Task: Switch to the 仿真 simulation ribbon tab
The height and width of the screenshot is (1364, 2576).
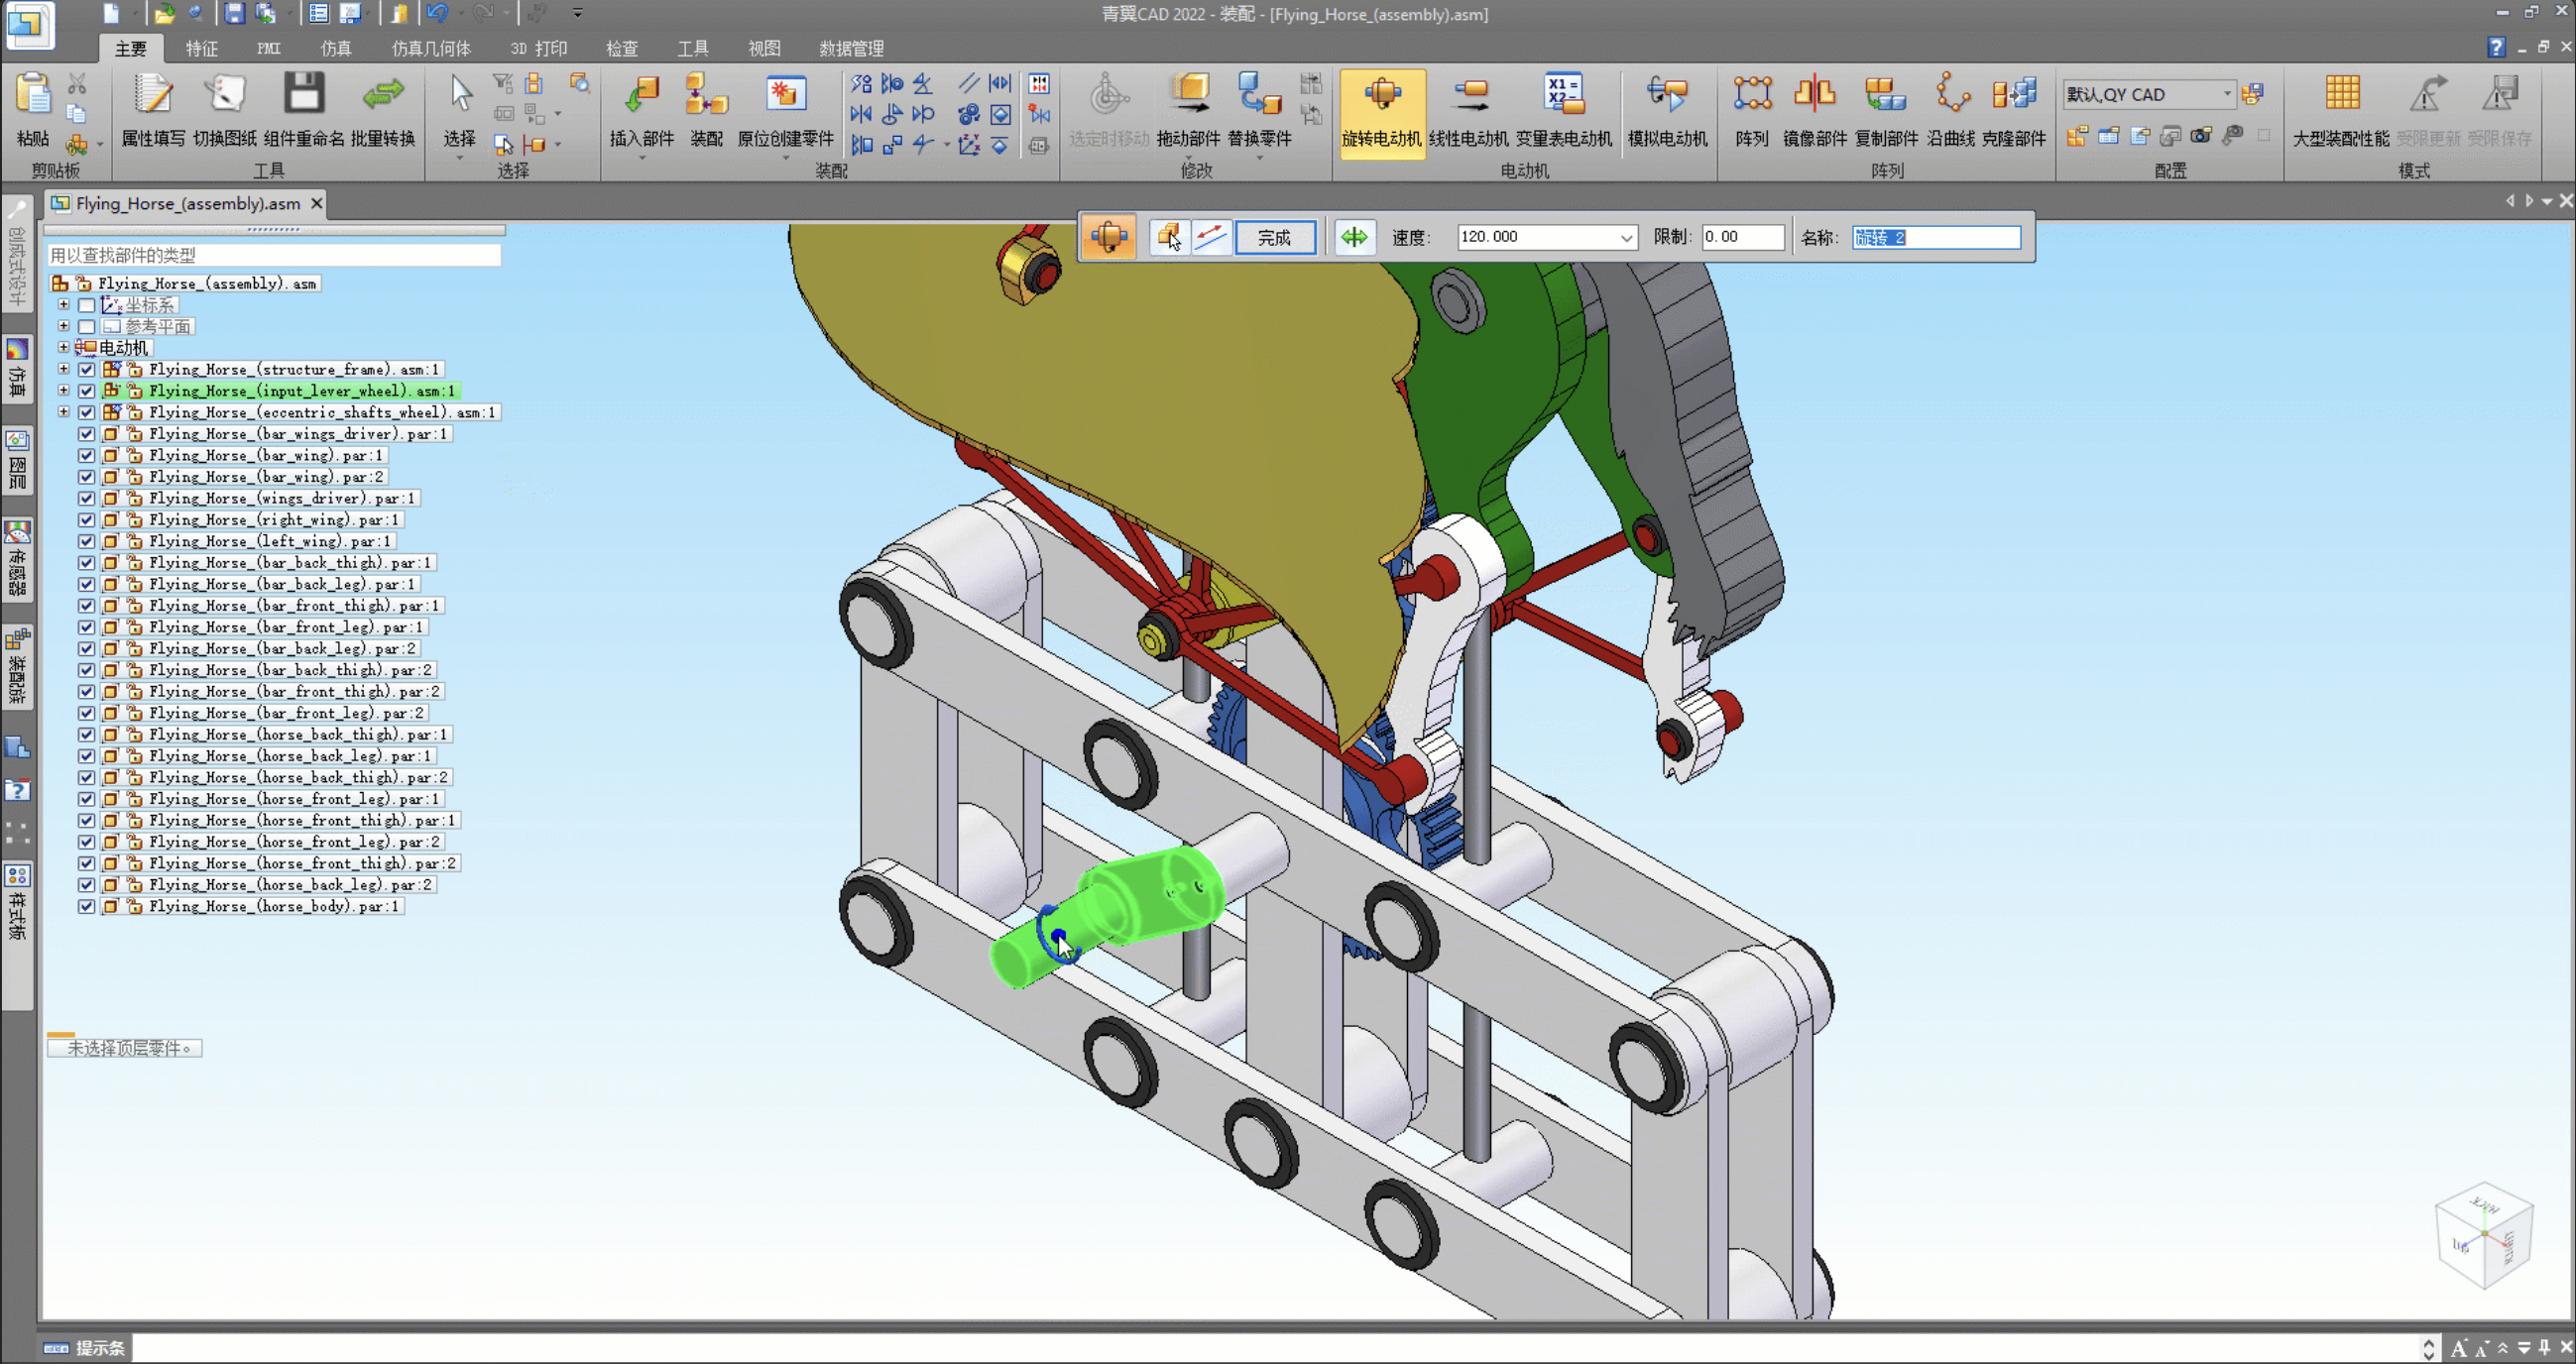Action: pyautogui.click(x=336, y=48)
